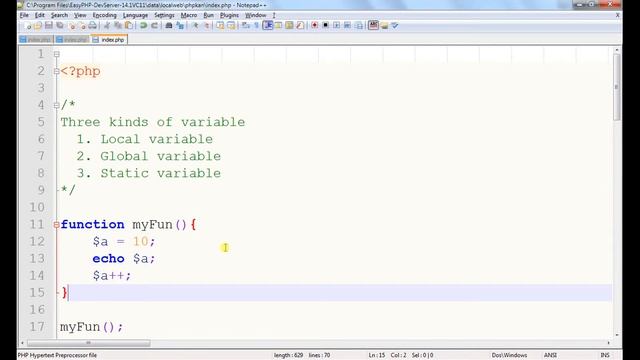Close current document via toolbar icon

pos(72,26)
